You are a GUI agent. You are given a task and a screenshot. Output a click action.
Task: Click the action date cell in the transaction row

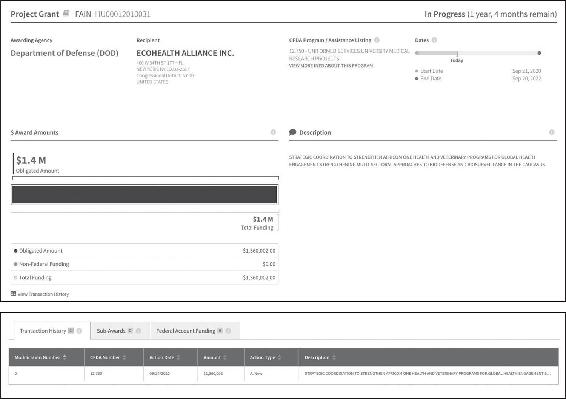(159, 374)
